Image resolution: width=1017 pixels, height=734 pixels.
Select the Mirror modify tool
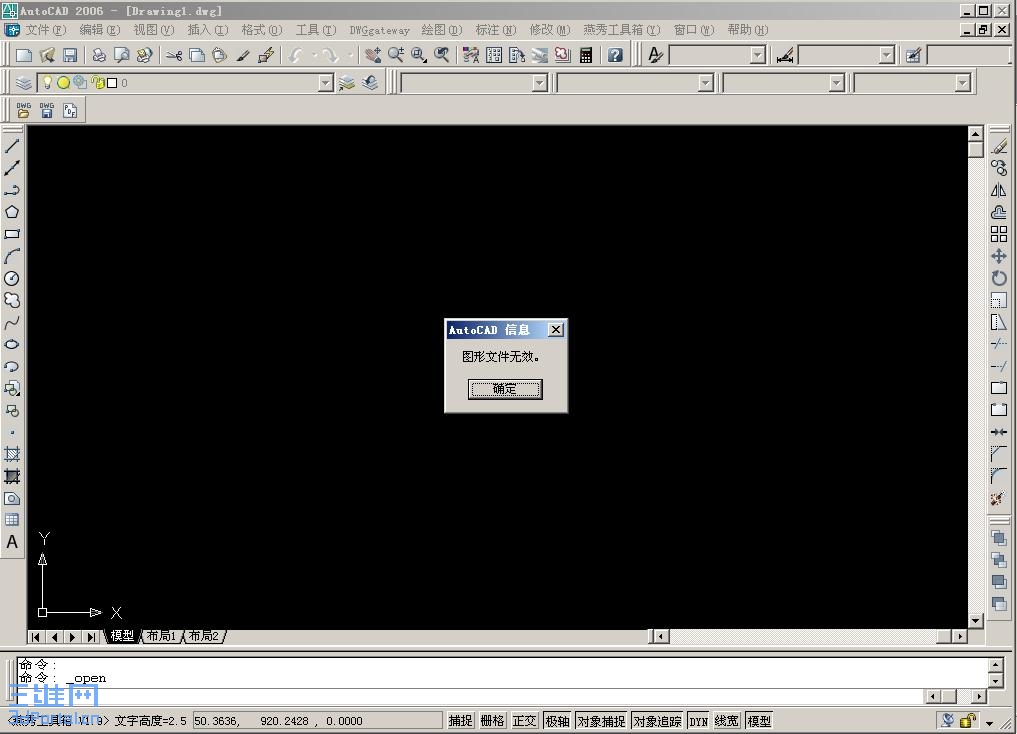(999, 191)
